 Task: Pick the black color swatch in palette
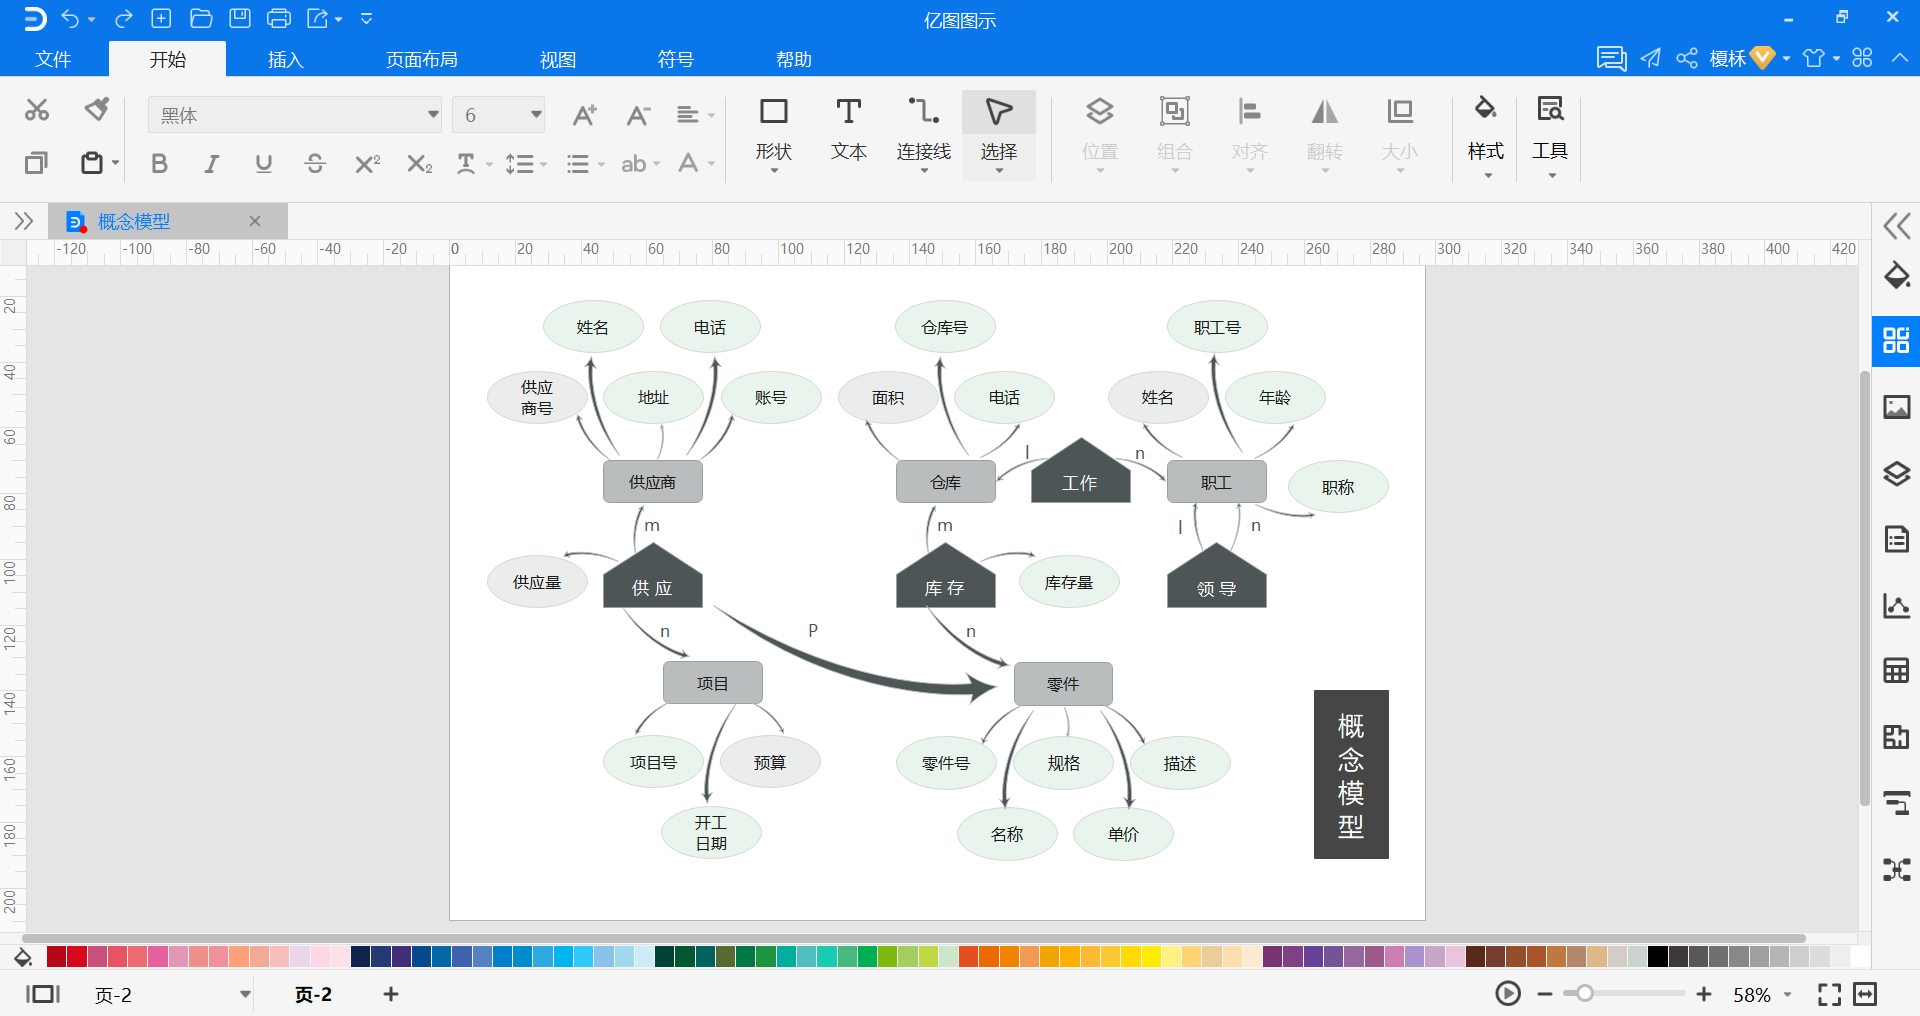1657,956
